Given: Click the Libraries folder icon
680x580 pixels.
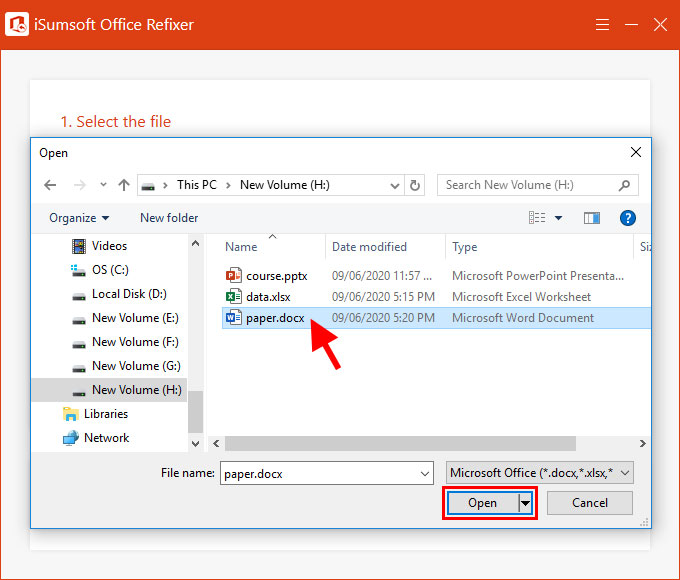Looking at the screenshot, I should pyautogui.click(x=71, y=414).
